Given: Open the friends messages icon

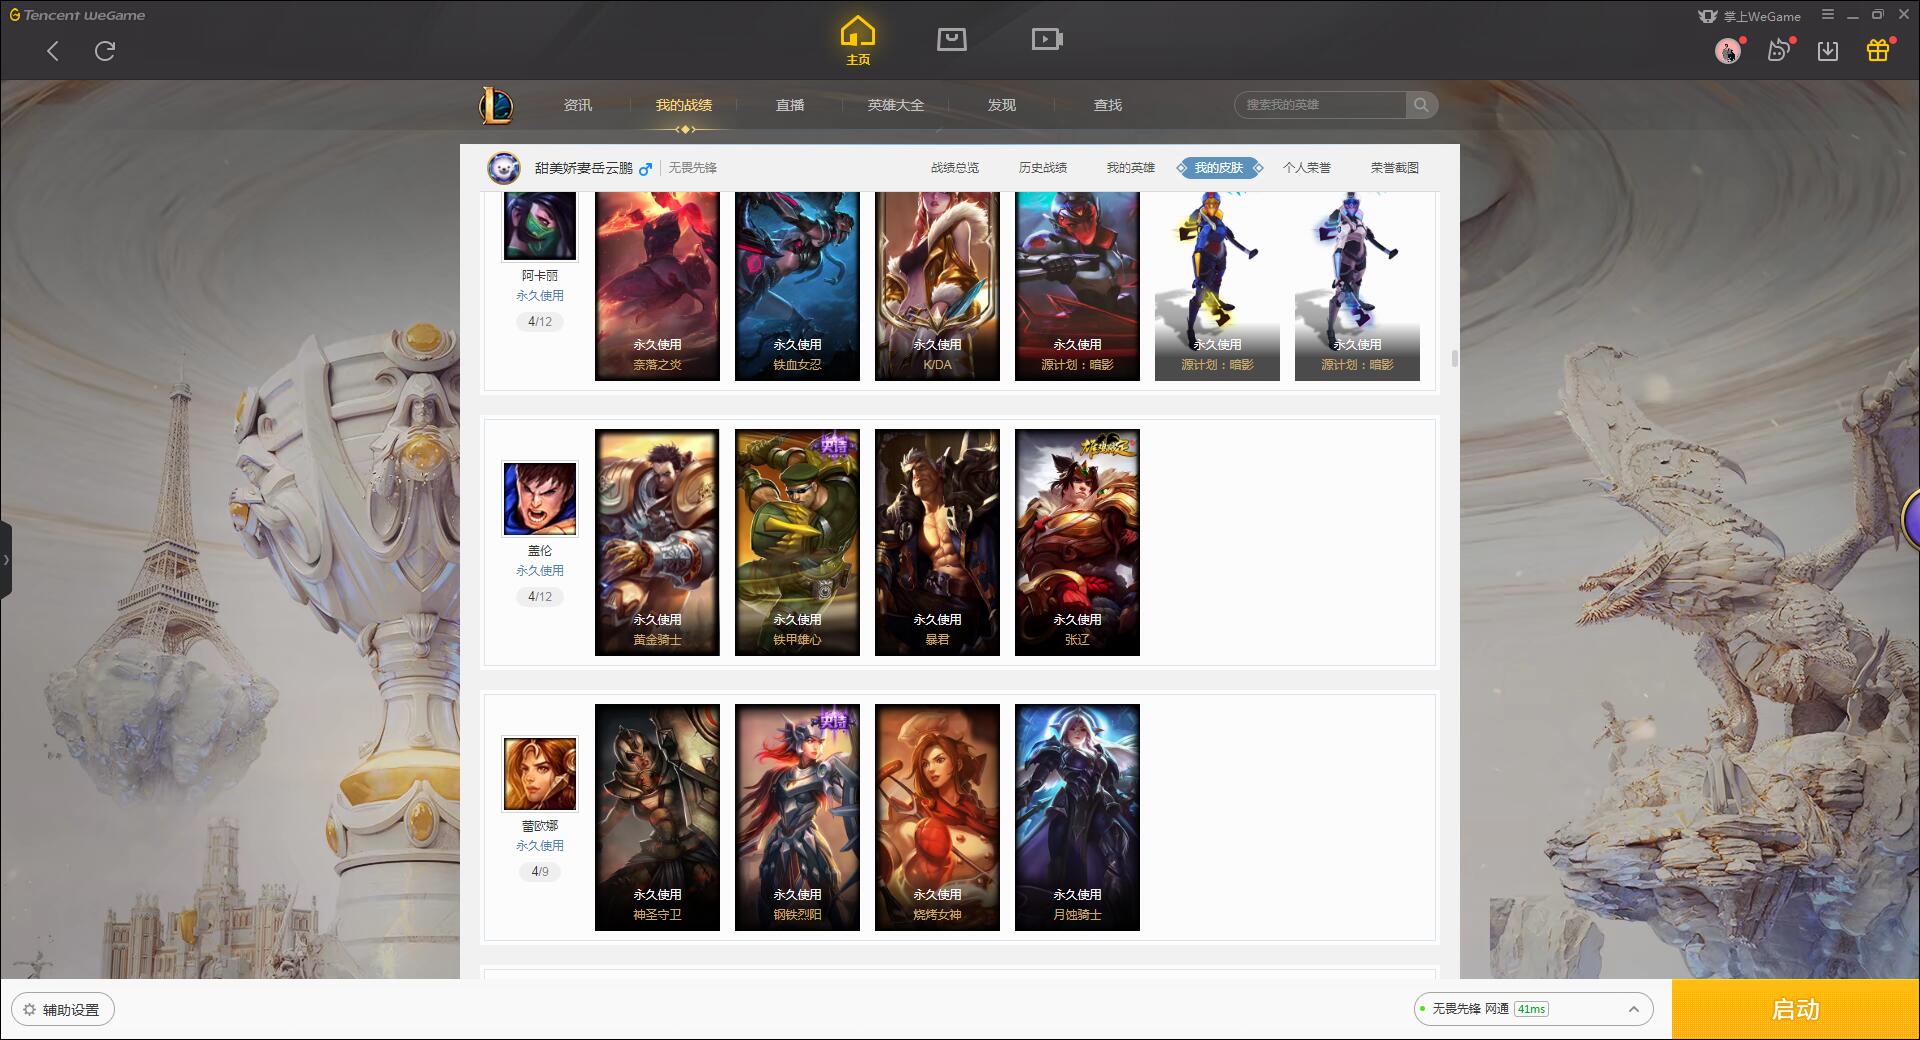Looking at the screenshot, I should click(1778, 50).
